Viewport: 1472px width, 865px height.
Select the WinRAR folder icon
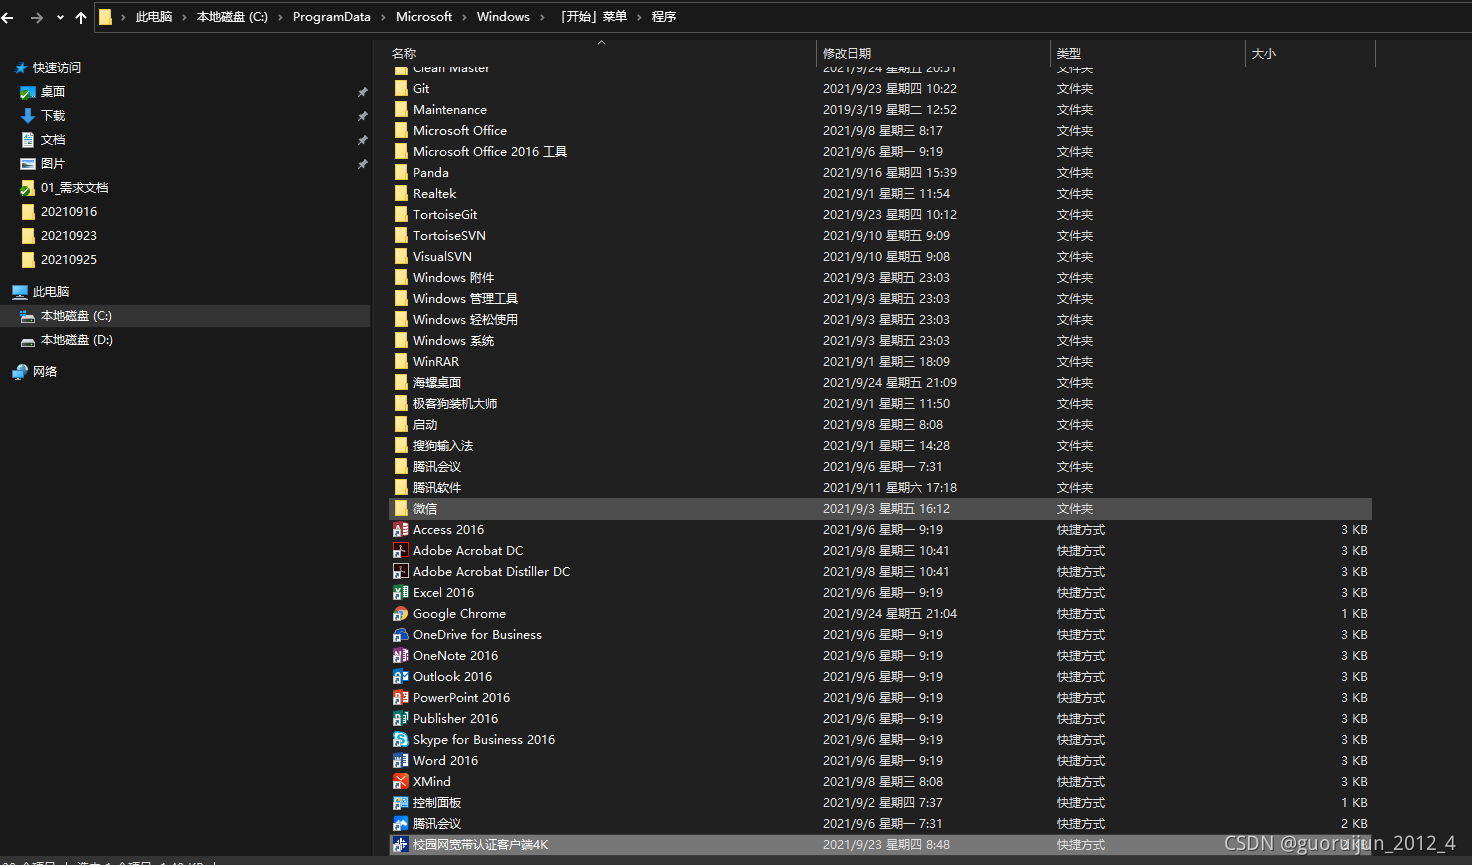click(401, 362)
